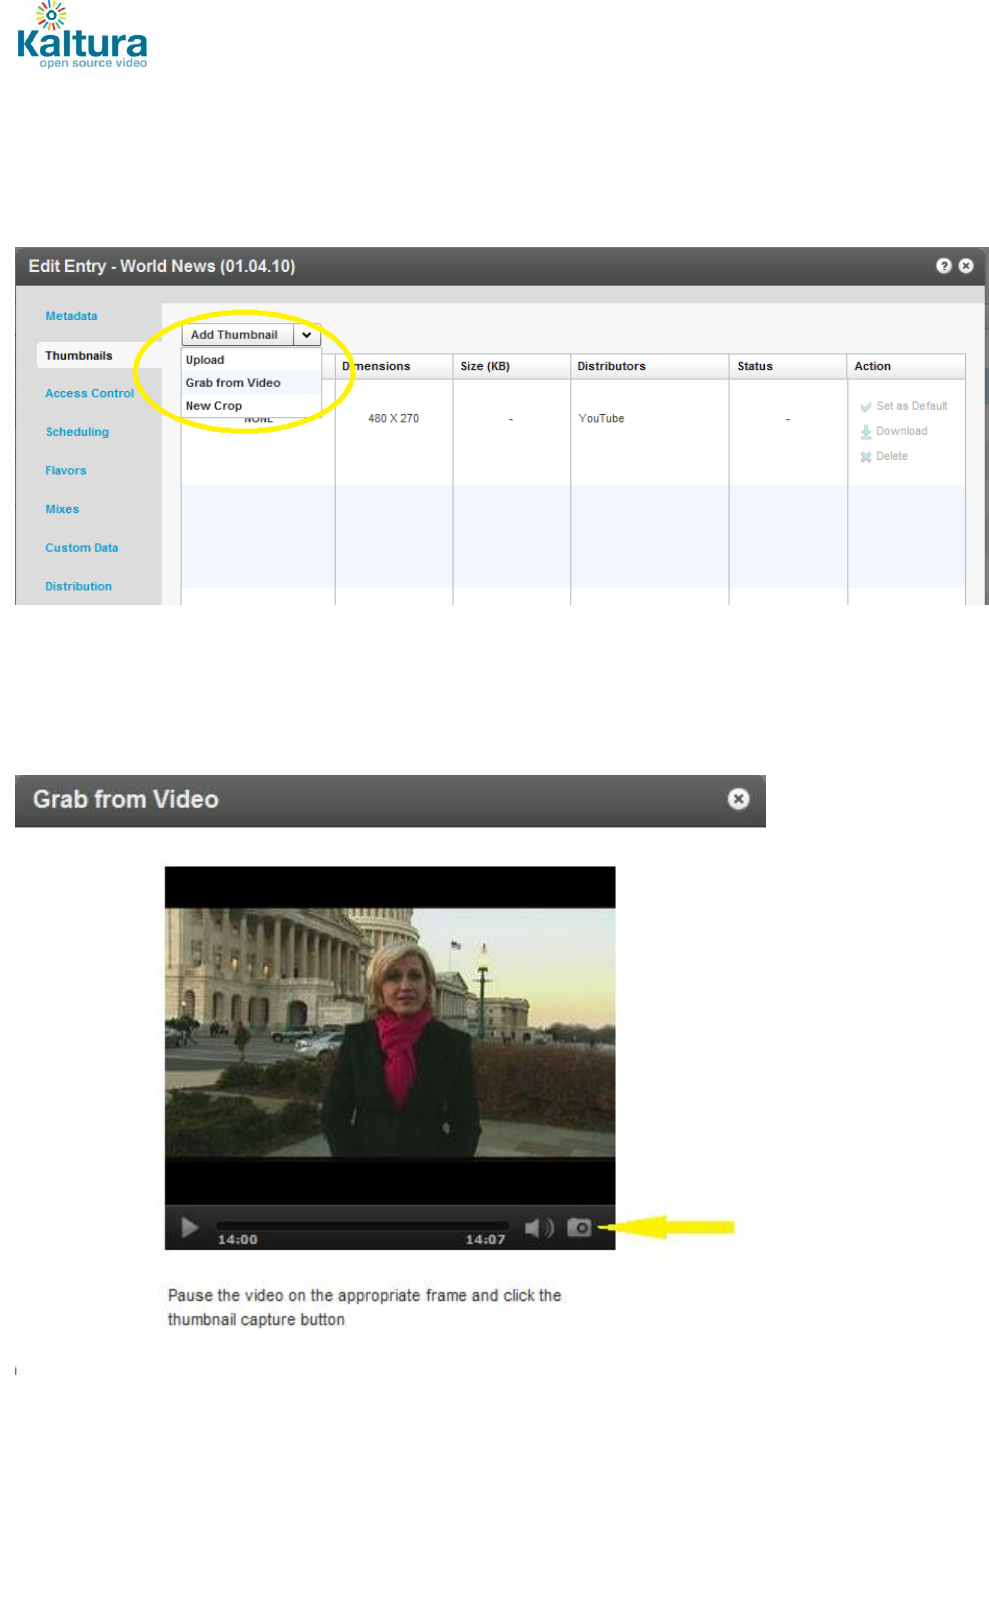Viewport: 989px width, 1598px height.
Task: Select the Thumbnails tab
Action: coord(79,356)
